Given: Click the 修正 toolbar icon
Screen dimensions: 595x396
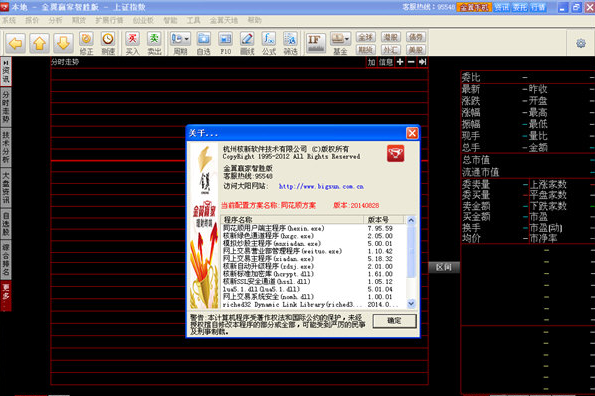Looking at the screenshot, I should [x=86, y=43].
